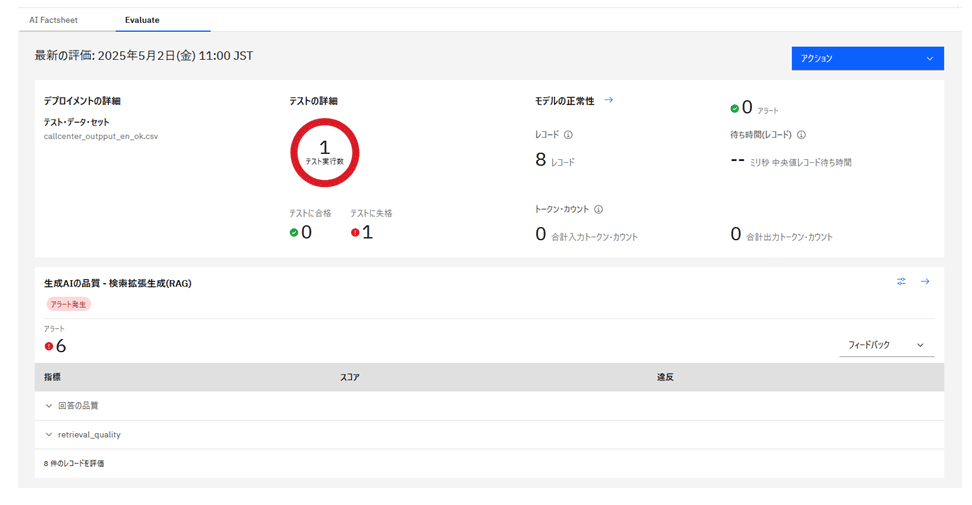Image resolution: width=972 pixels, height=505 pixels.
Task: Click red error icon beside 6 alerts
Action: pos(49,346)
